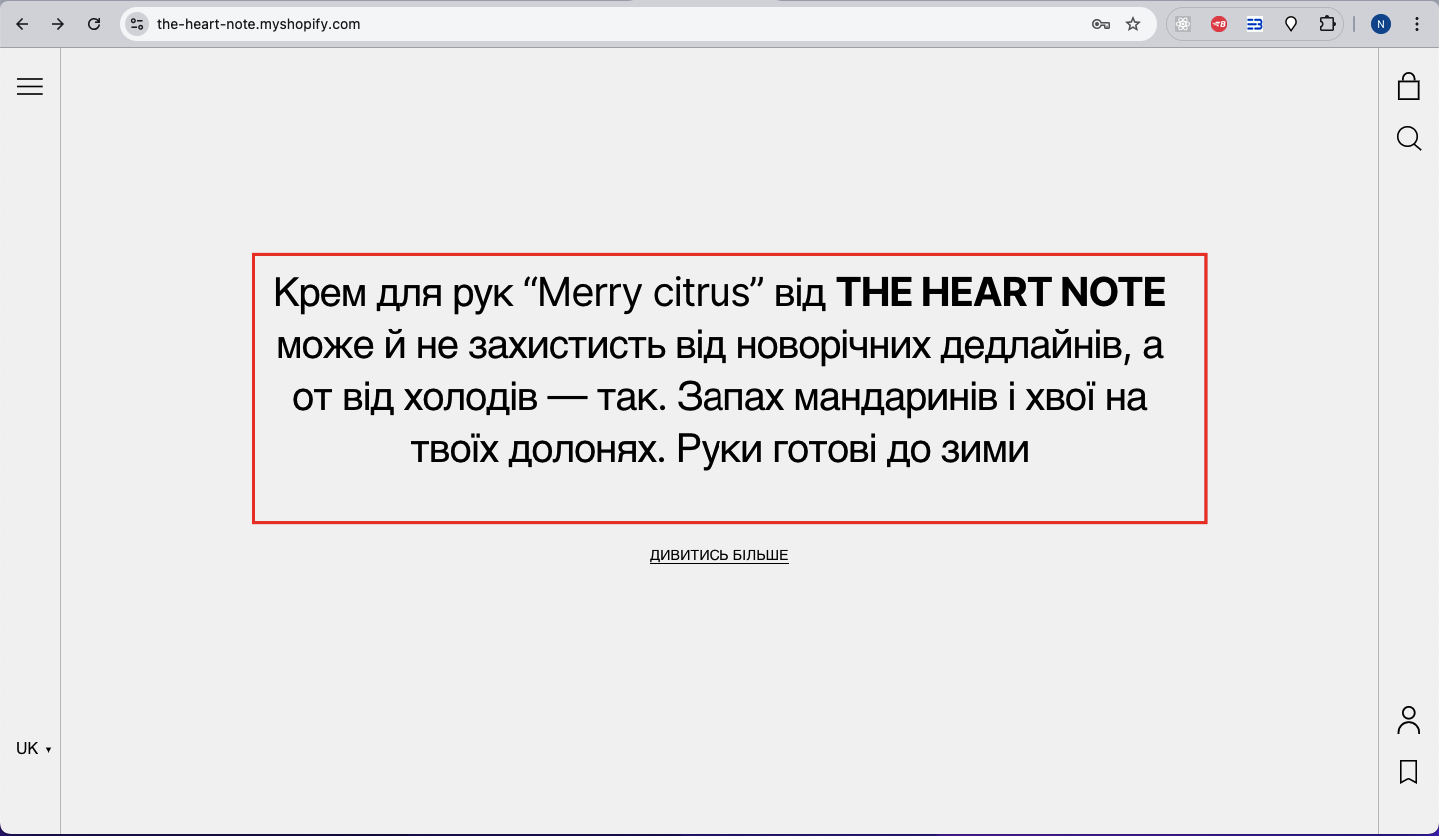The width and height of the screenshot is (1439, 836).
Task: Open the account profile icon
Action: pyautogui.click(x=1408, y=720)
